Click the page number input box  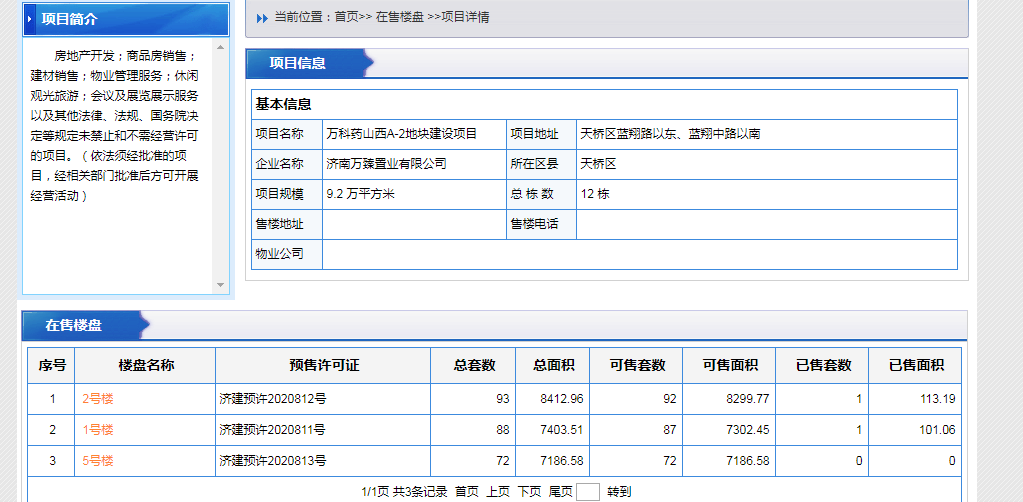588,492
